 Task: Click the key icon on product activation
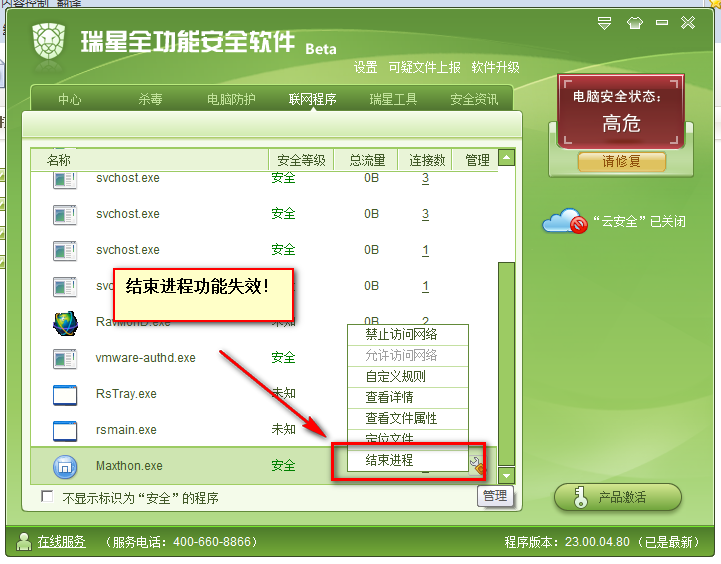[580, 497]
